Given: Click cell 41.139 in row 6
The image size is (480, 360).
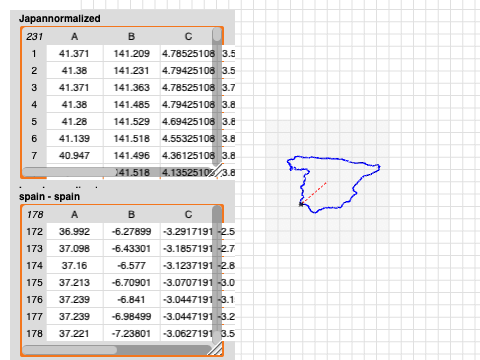Looking at the screenshot, I should point(75,139).
